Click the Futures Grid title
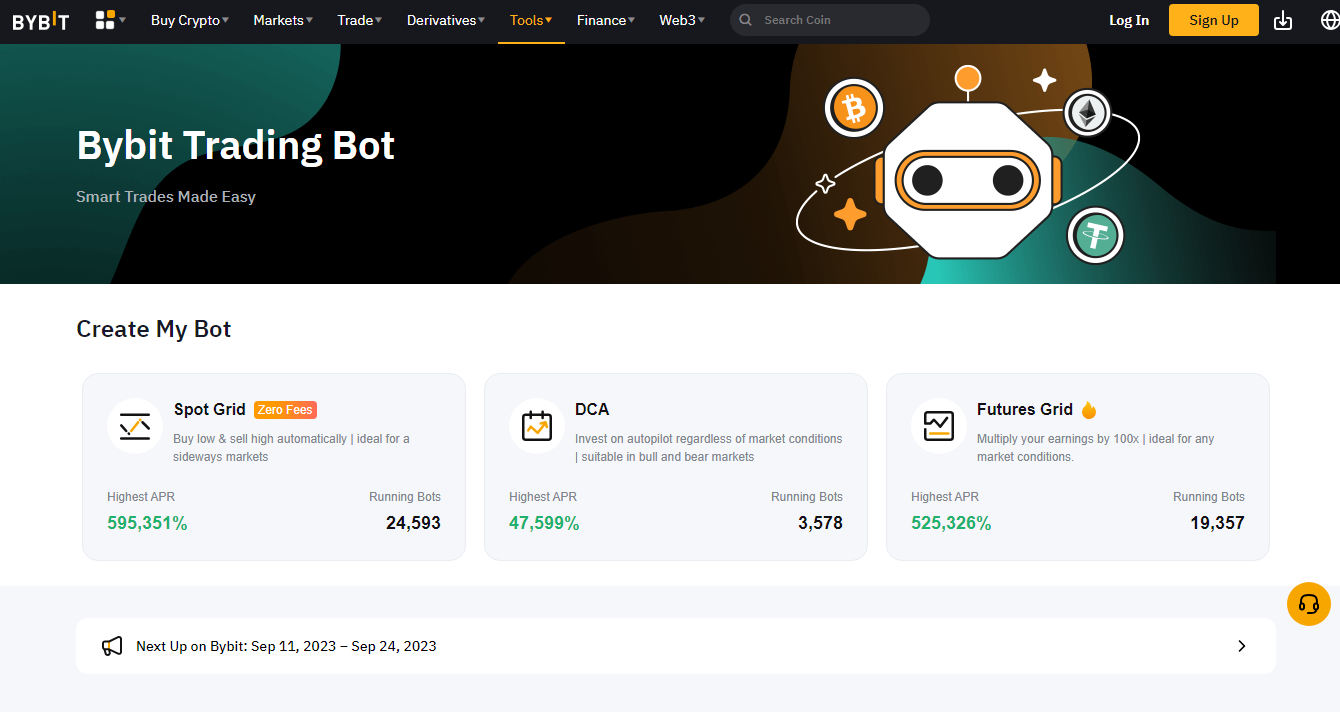1340x712 pixels. pos(1025,409)
